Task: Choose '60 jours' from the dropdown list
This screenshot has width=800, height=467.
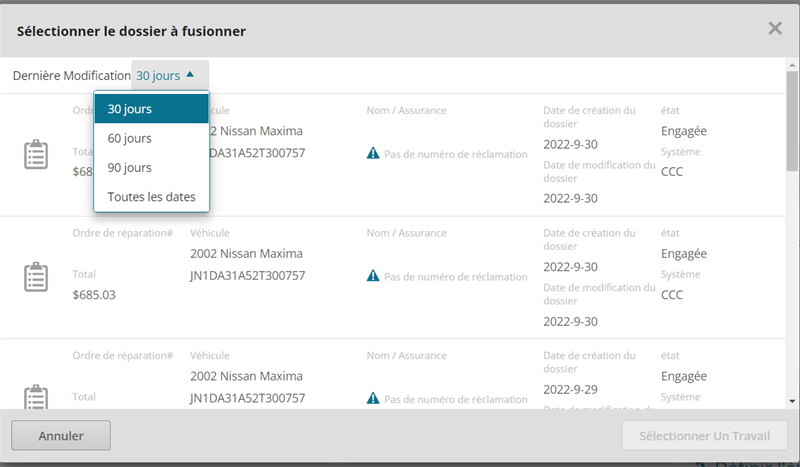Action: [152, 138]
